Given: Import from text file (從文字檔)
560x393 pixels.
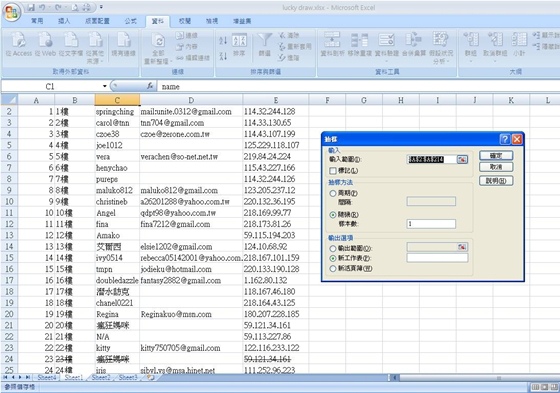Looking at the screenshot, I should [71, 44].
